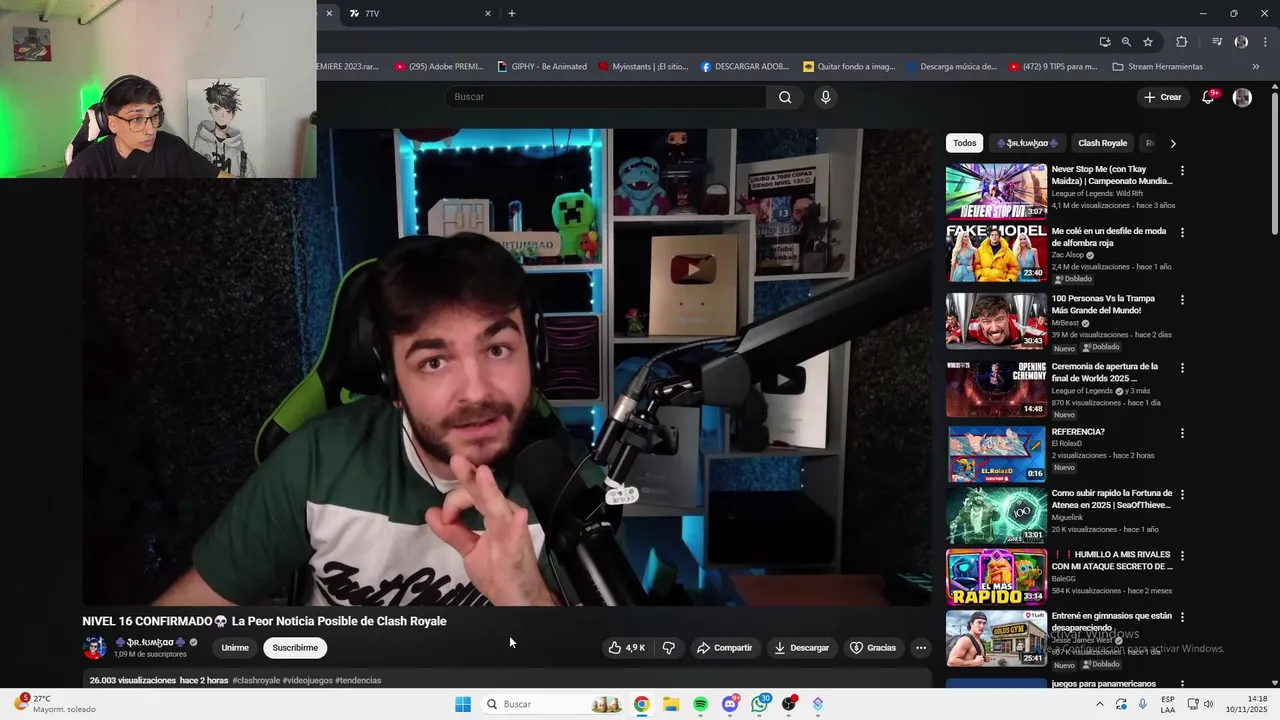Screen dimensions: 1280x720
Task: Join channel with Unirme button
Action: pyautogui.click(x=235, y=648)
